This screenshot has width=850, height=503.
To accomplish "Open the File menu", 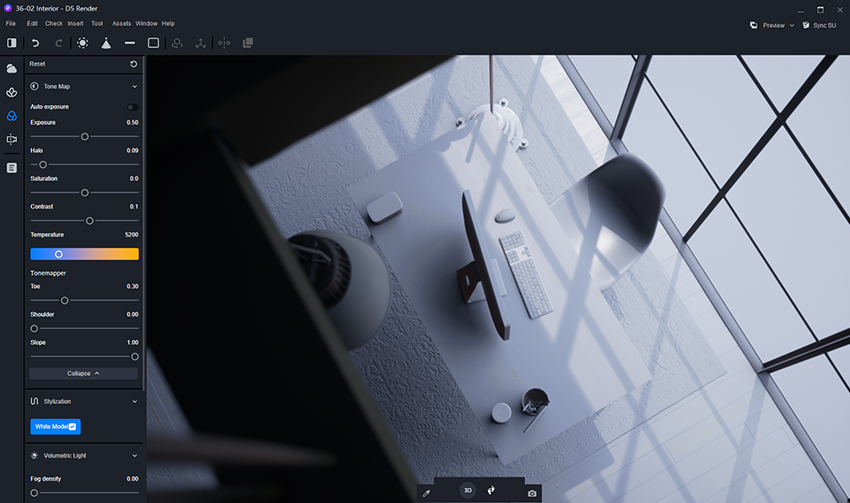I will coord(11,24).
